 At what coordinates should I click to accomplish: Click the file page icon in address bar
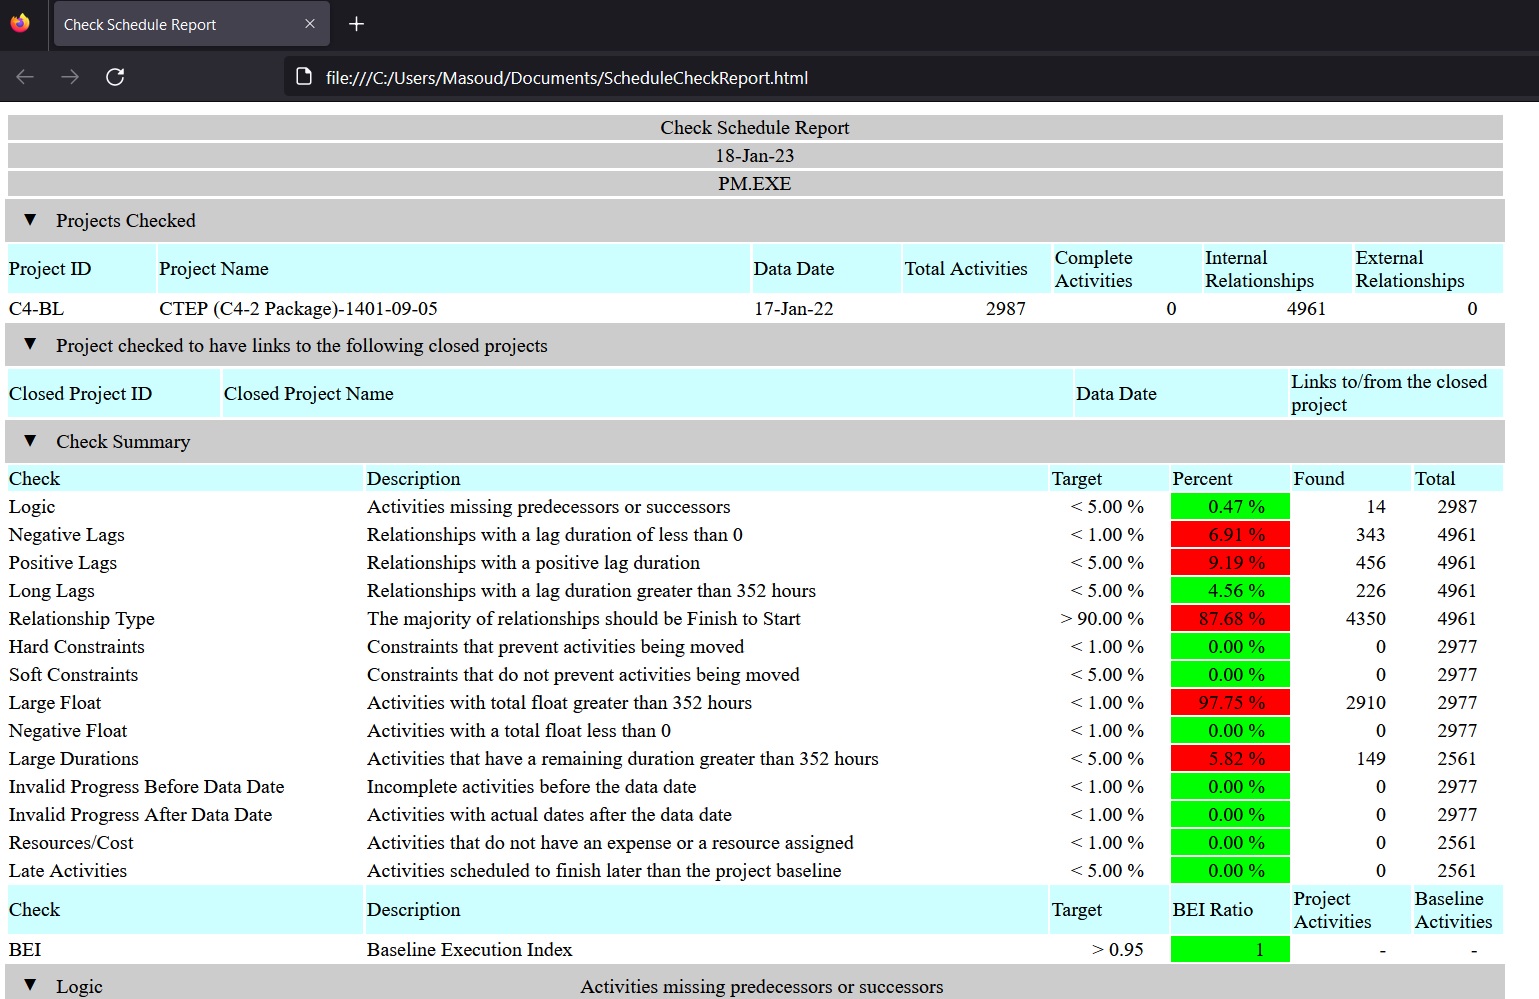coord(304,77)
